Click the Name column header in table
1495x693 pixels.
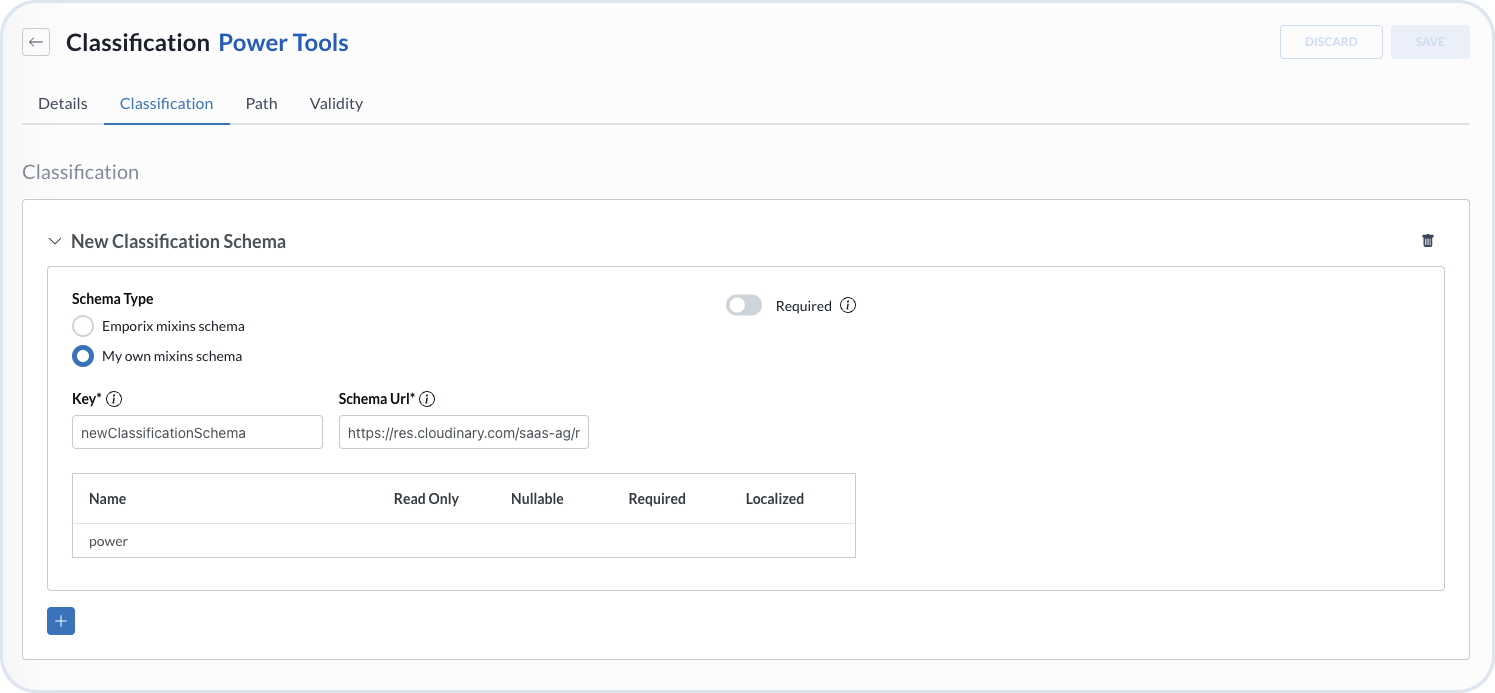click(x=108, y=499)
